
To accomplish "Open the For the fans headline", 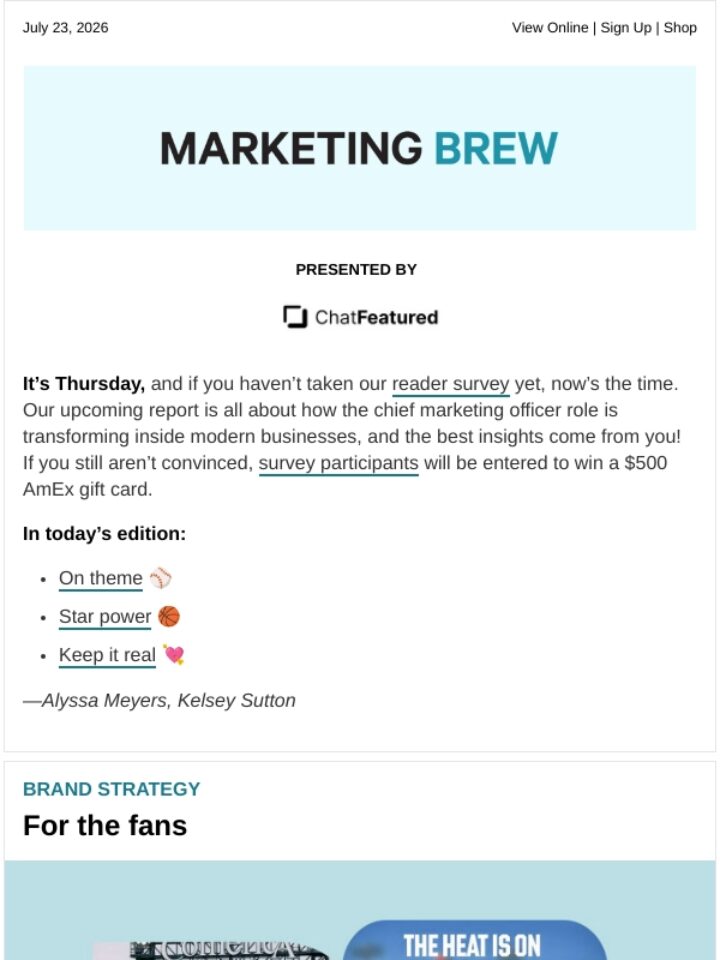I will point(105,825).
